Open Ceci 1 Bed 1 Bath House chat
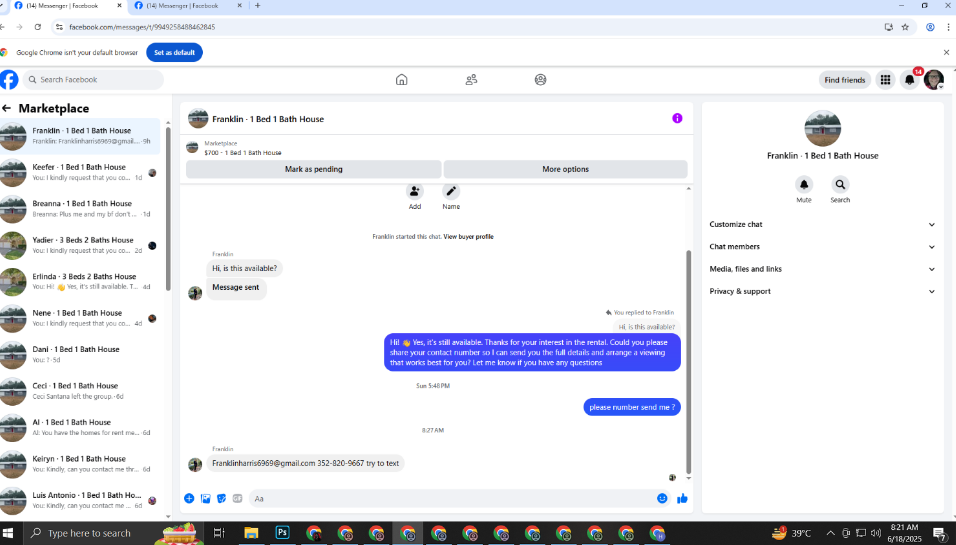 (80, 391)
